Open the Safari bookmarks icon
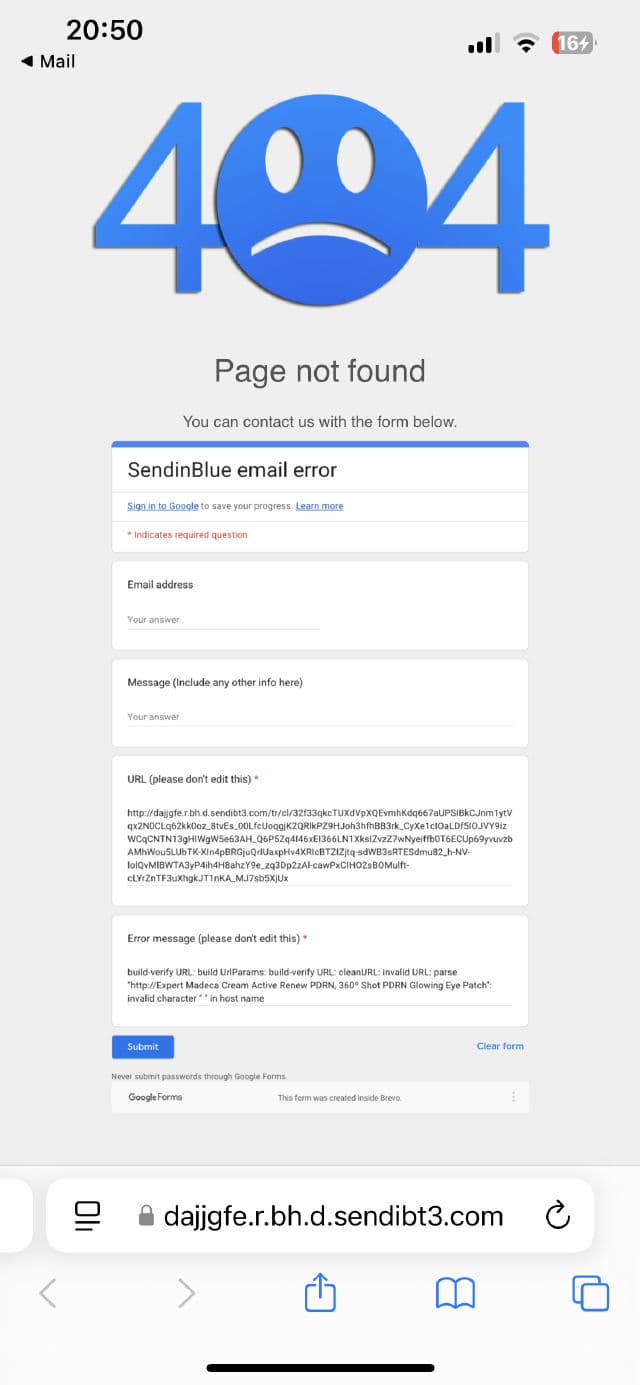Image resolution: width=640 pixels, height=1385 pixels. pos(455,1294)
